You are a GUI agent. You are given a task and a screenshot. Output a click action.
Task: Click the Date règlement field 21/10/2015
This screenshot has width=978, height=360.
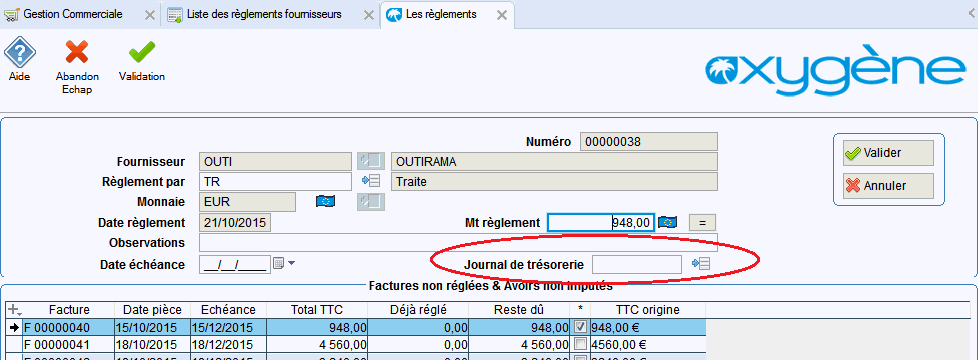point(235,222)
